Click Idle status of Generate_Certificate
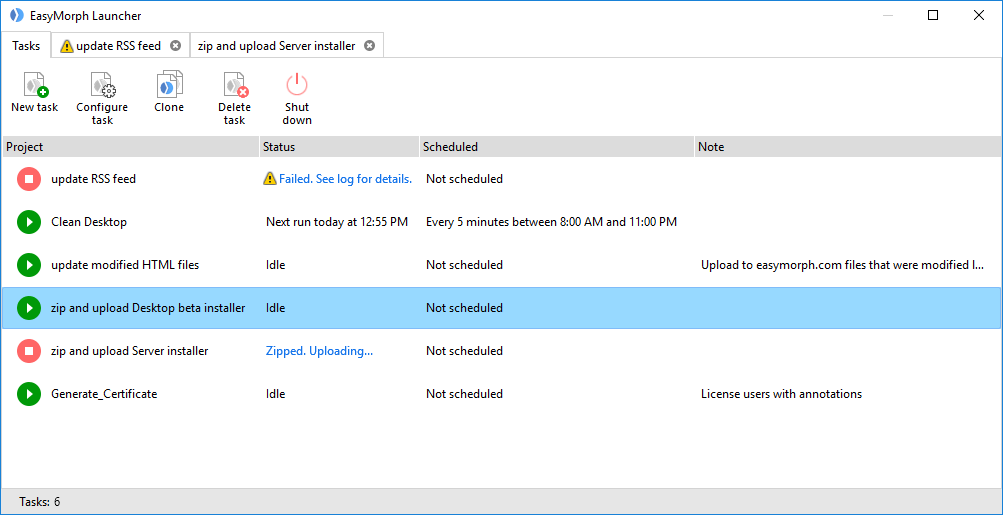 point(276,394)
